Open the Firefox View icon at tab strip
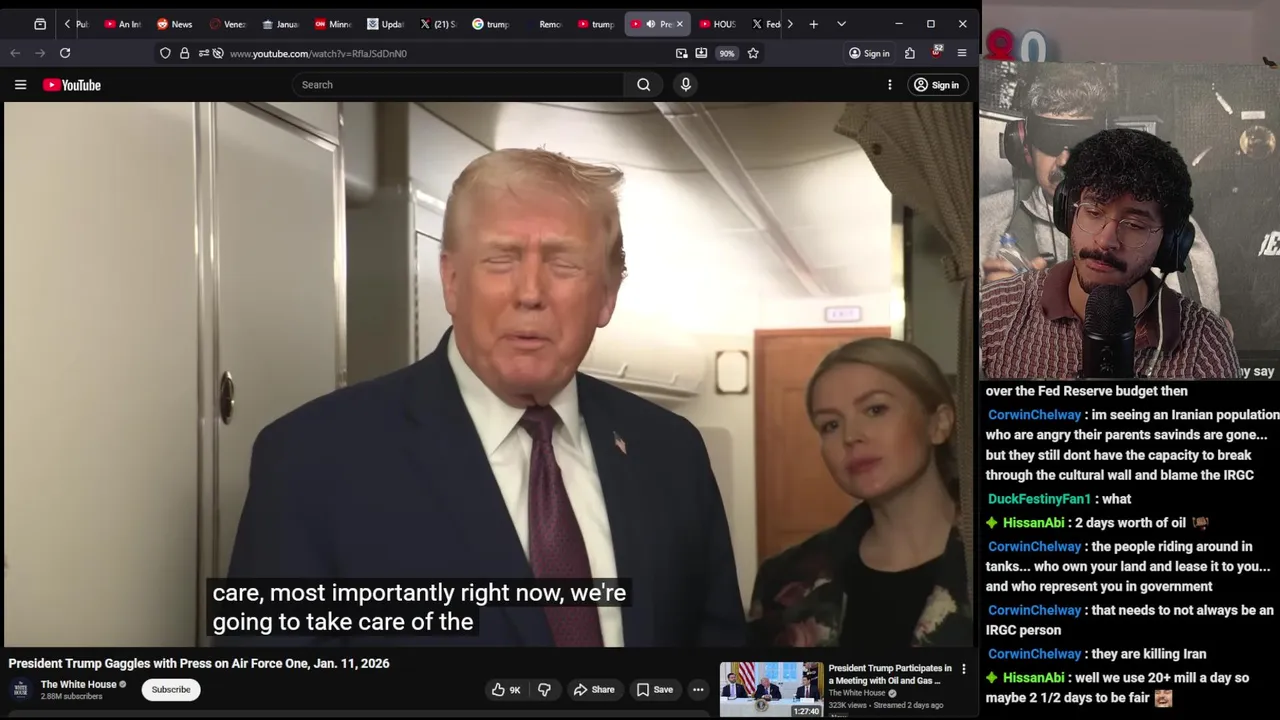 point(40,24)
